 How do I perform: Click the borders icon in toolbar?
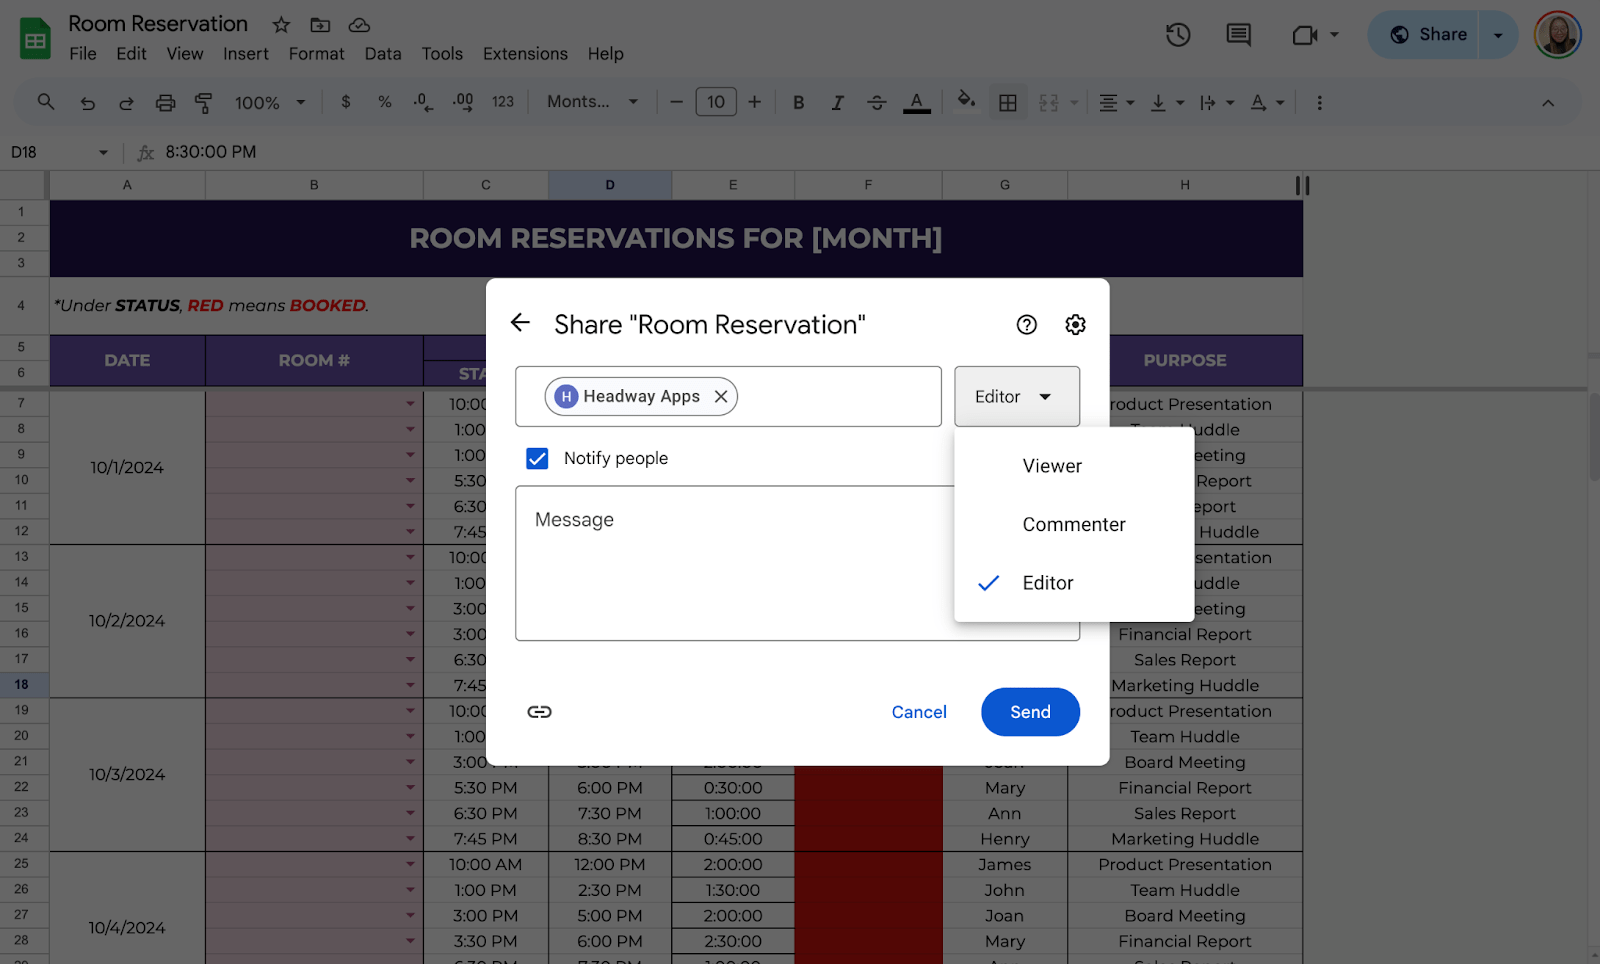point(1008,102)
